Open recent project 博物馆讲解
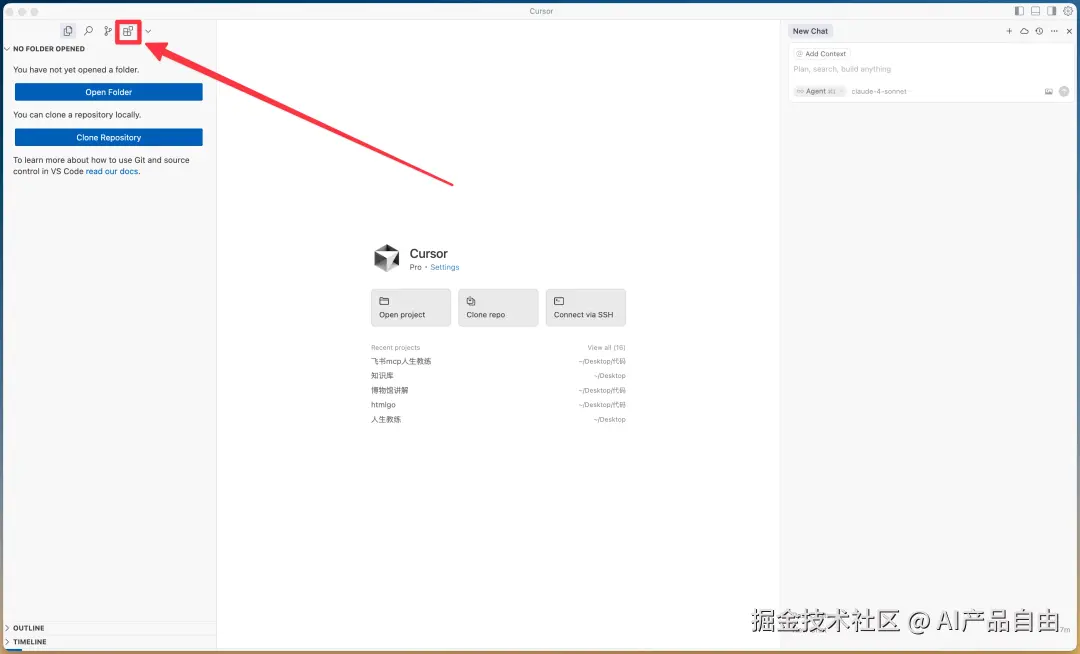The image size is (1080, 654). [498, 390]
